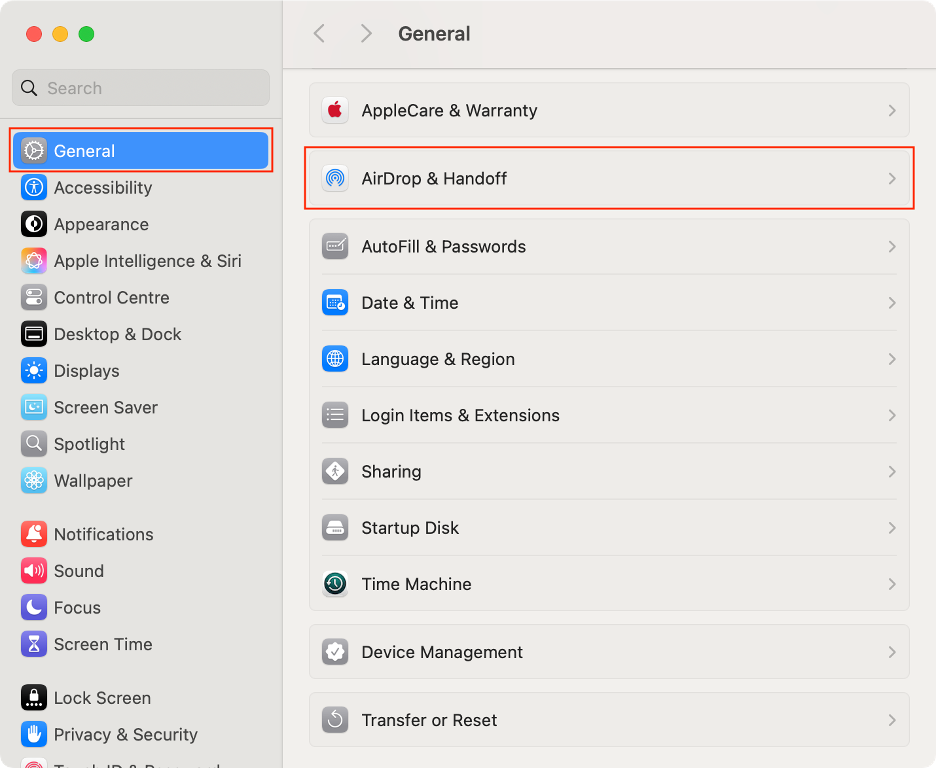Click the General gear icon in sidebar
936x768 pixels.
34,151
